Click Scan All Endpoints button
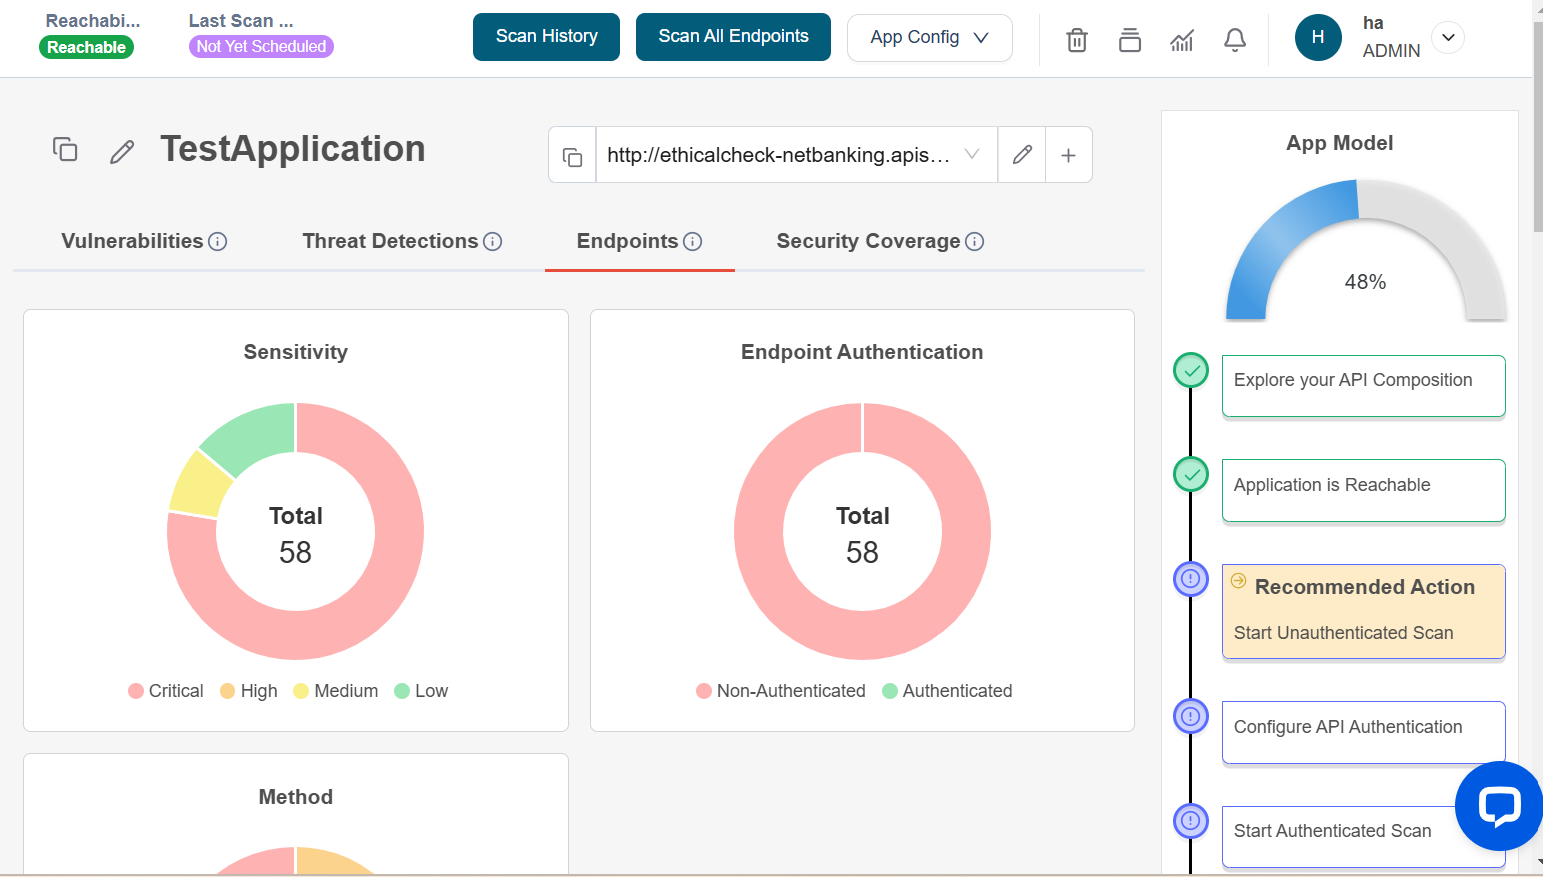1543x877 pixels. click(x=733, y=37)
